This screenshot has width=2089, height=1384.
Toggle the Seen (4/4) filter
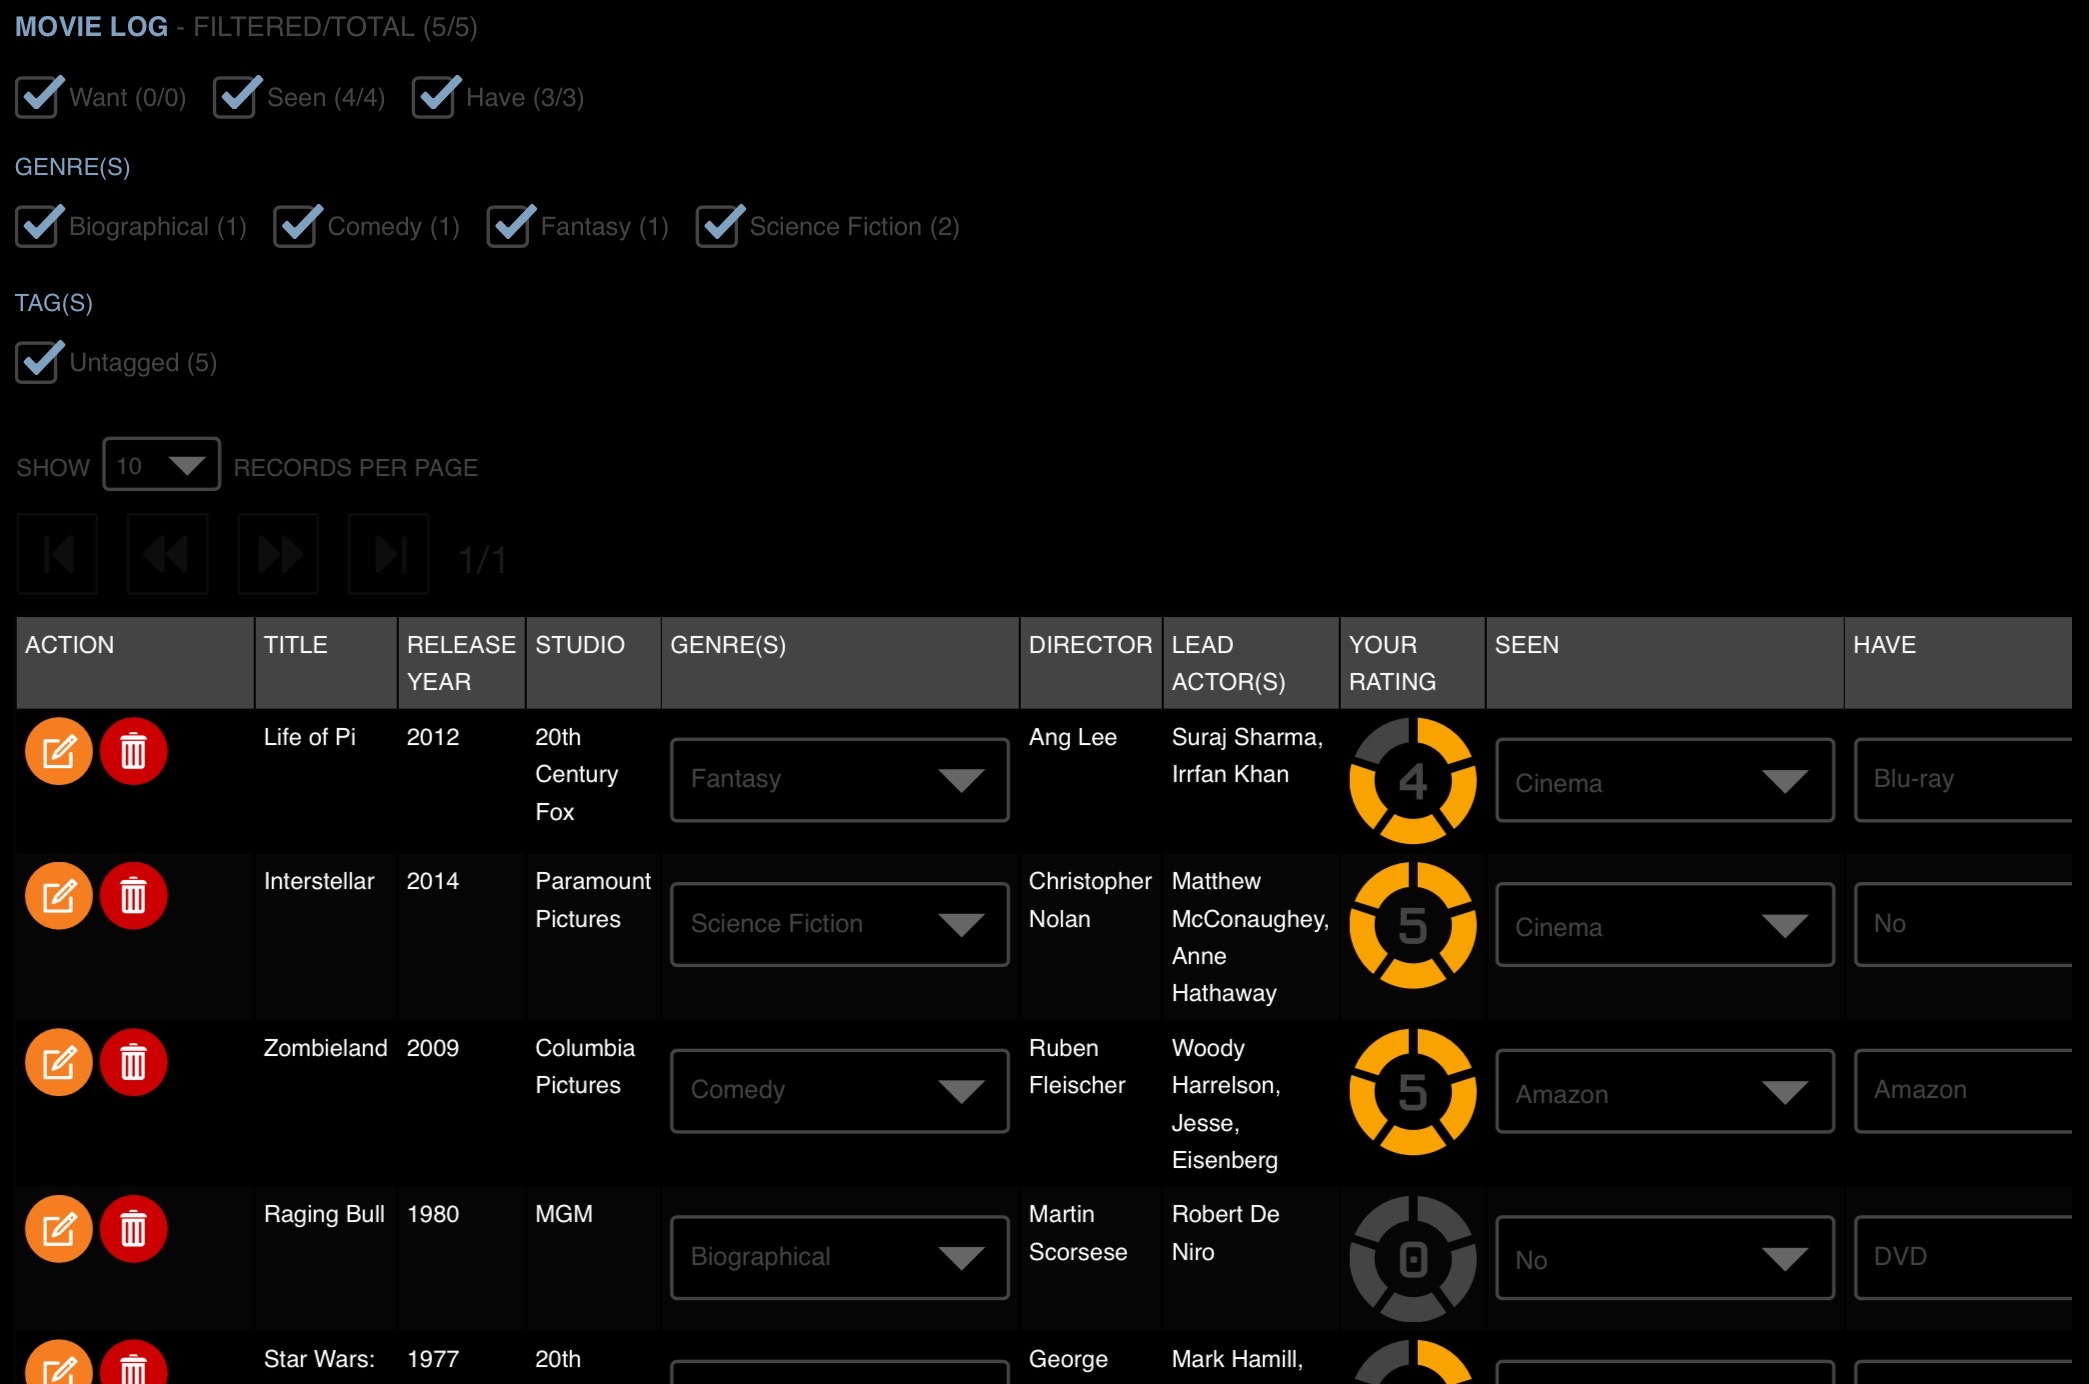(x=237, y=97)
